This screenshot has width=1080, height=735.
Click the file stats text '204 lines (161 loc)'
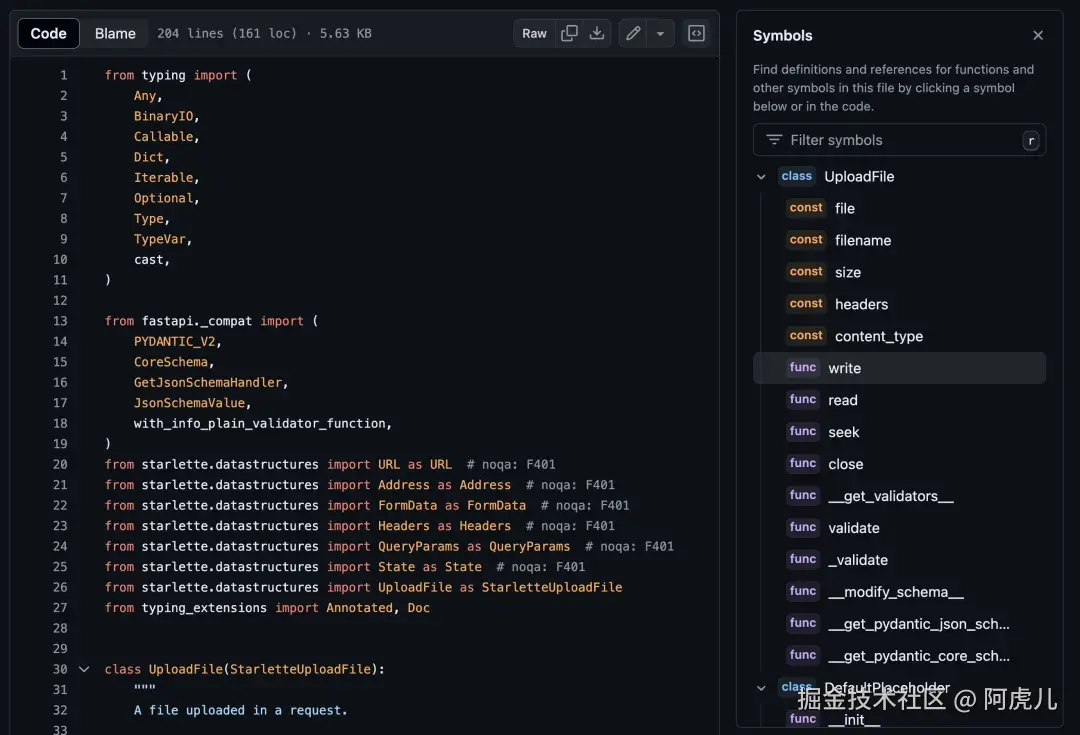click(x=227, y=33)
